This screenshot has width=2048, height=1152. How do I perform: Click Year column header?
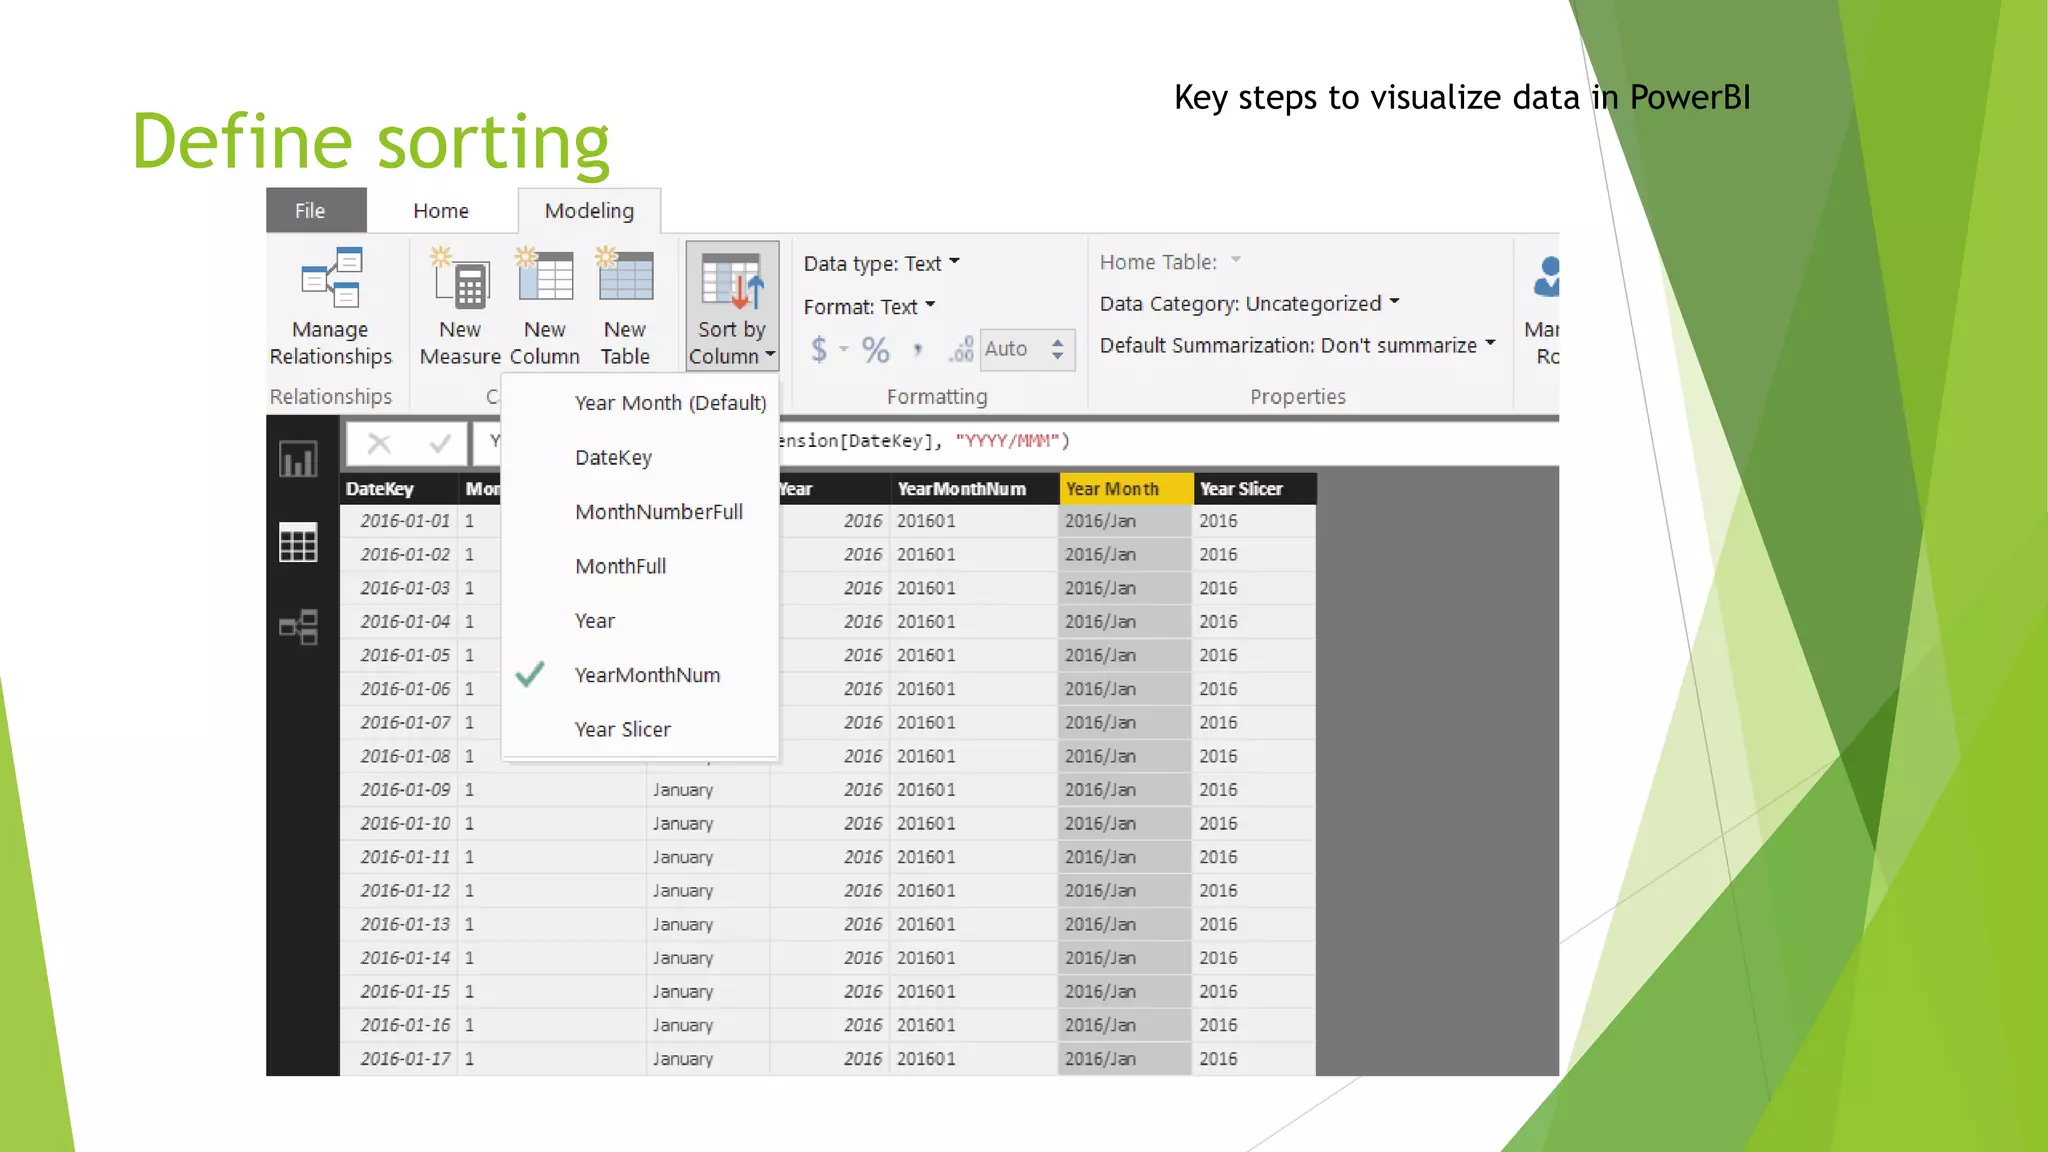[x=834, y=489]
